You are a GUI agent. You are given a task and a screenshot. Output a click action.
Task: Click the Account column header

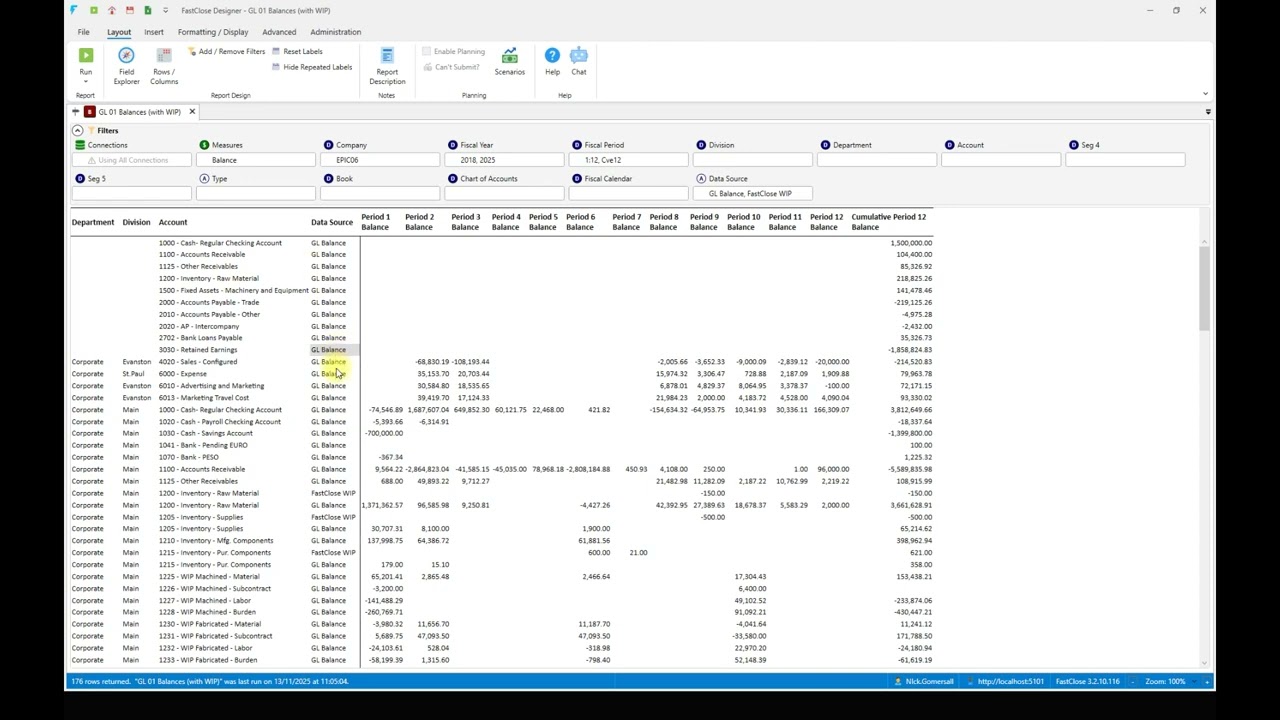pos(173,222)
